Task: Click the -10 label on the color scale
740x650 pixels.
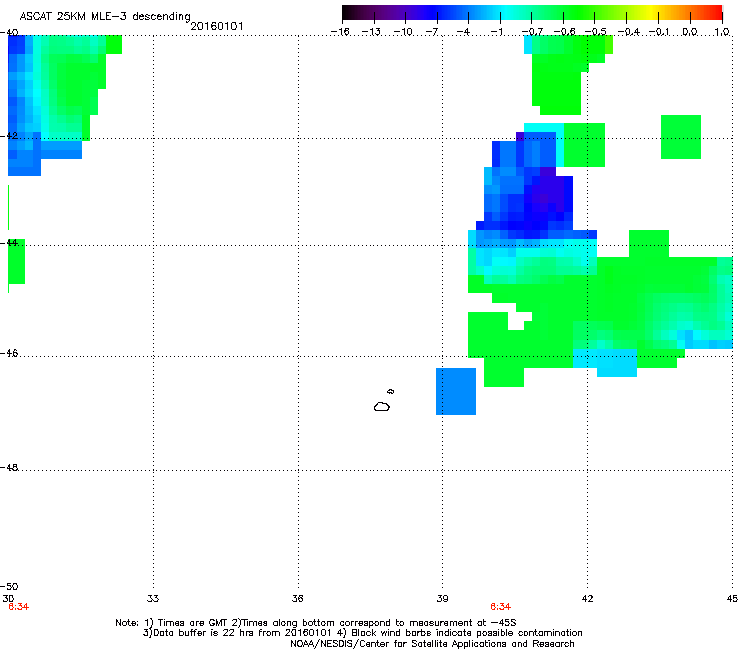Action: [x=403, y=32]
